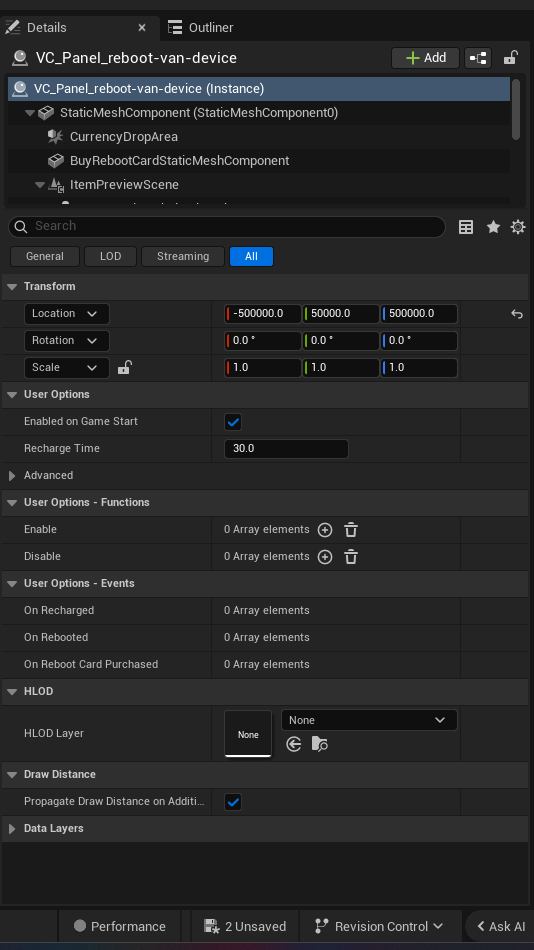Image resolution: width=534 pixels, height=950 pixels.
Task: Edit the Location X value field
Action: click(263, 314)
